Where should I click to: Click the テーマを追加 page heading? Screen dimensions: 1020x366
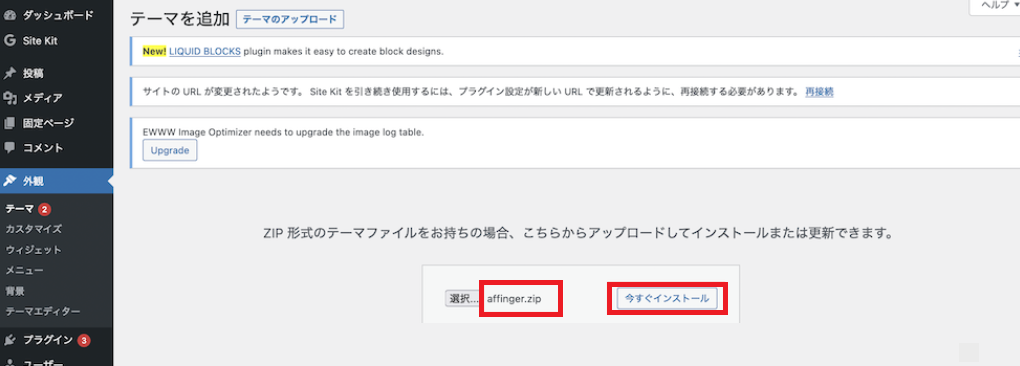pos(180,20)
